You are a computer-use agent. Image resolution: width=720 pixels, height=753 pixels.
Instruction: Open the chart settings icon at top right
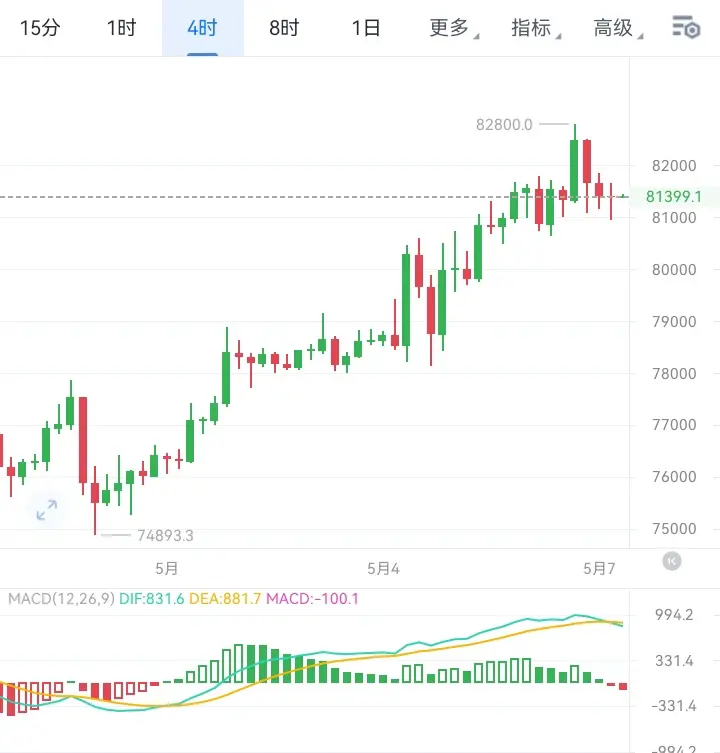click(x=686, y=27)
